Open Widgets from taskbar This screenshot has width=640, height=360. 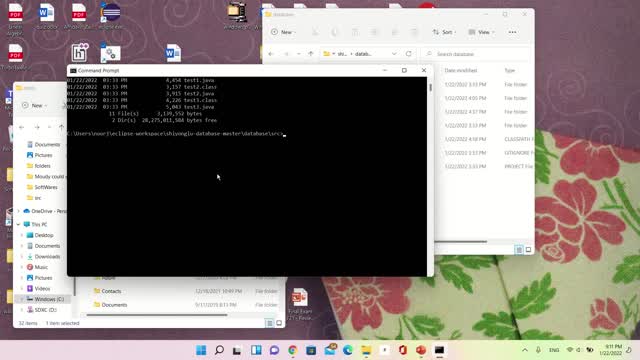coord(256,350)
